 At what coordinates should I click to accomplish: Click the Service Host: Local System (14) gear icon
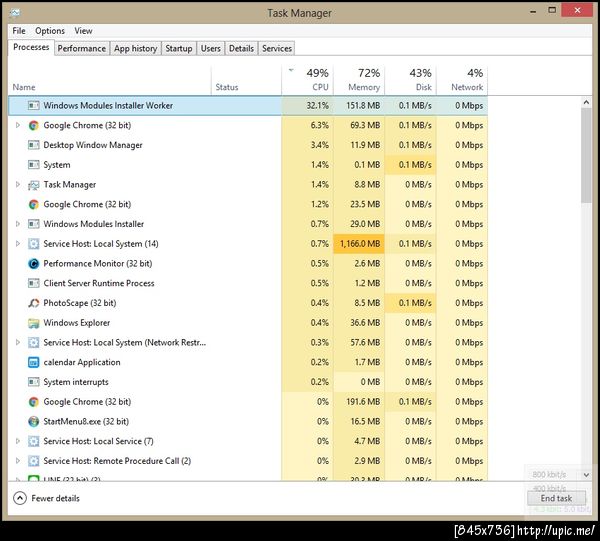(34, 244)
